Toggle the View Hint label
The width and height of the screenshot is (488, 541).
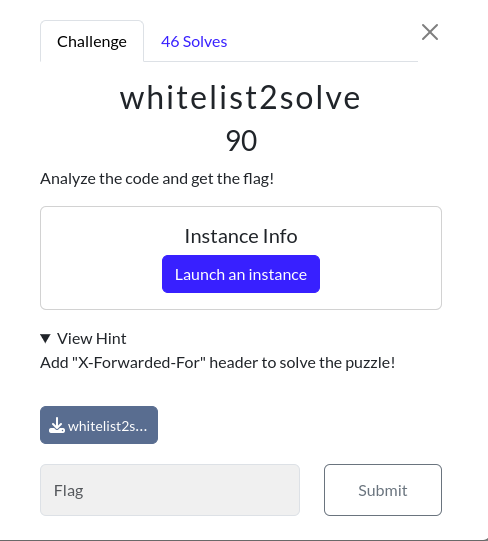click(92, 338)
